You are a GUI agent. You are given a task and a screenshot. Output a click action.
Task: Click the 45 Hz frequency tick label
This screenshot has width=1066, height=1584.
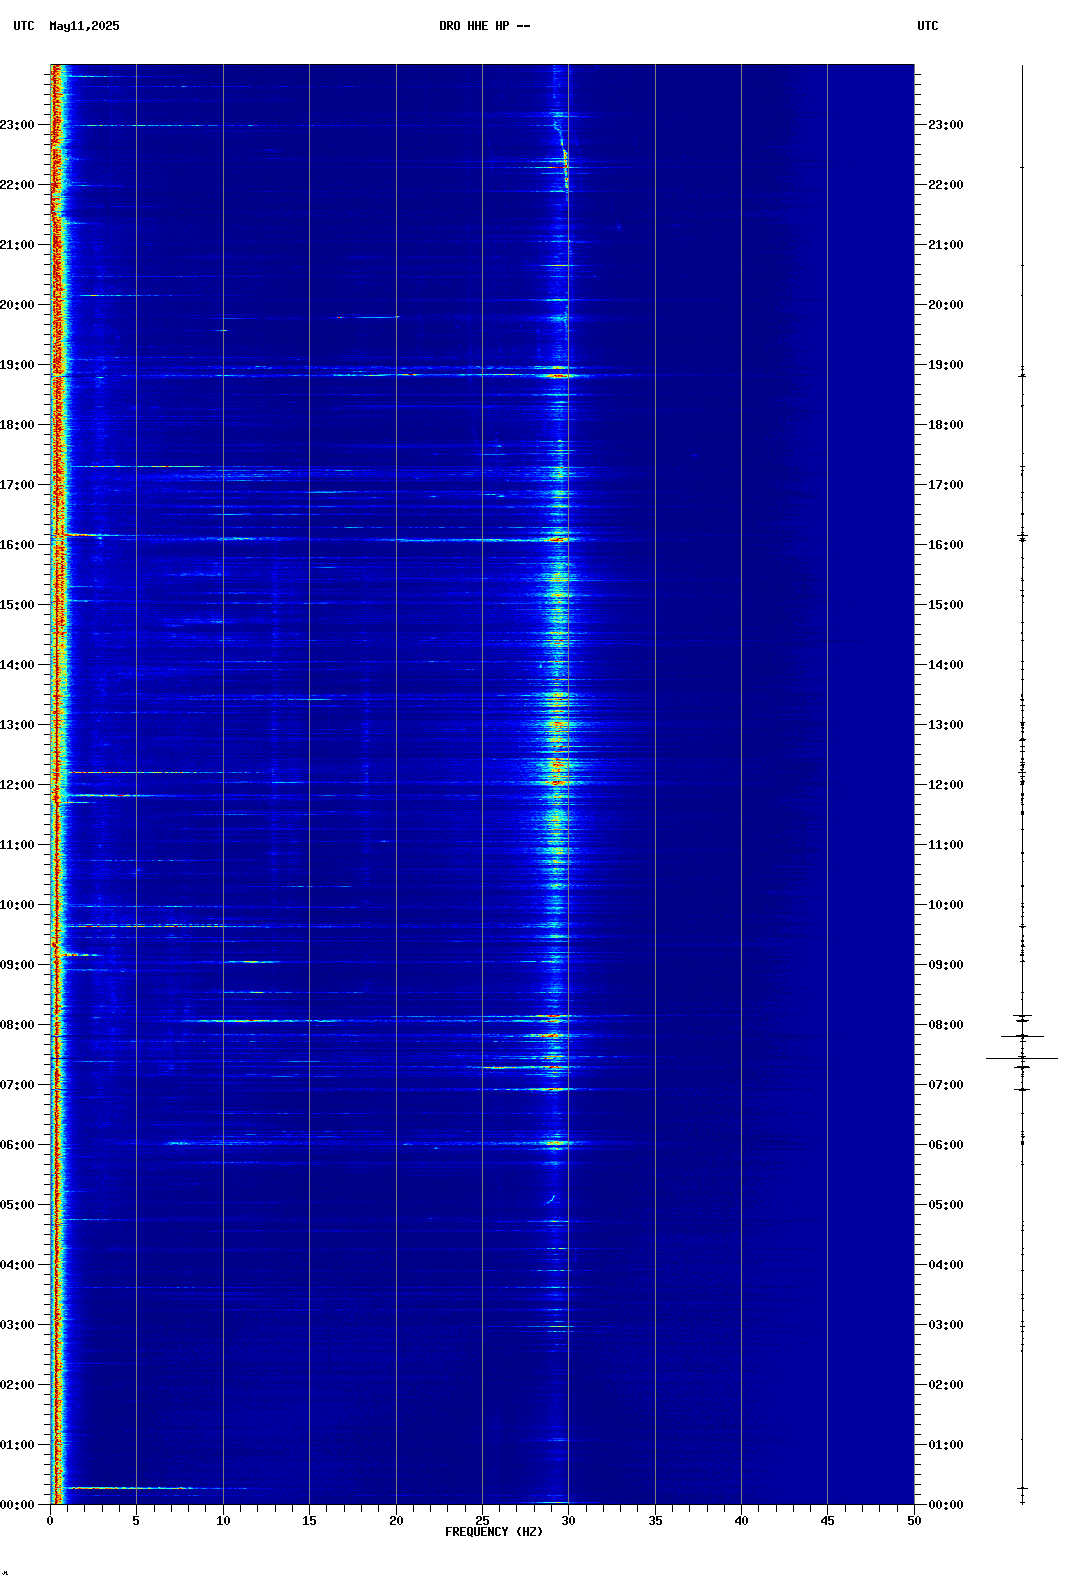tap(827, 1521)
